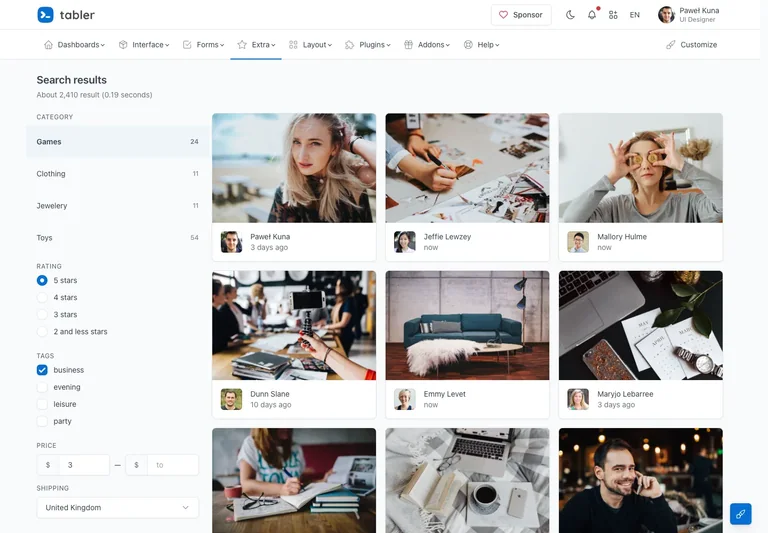Expand the Plugins menu

367,45
